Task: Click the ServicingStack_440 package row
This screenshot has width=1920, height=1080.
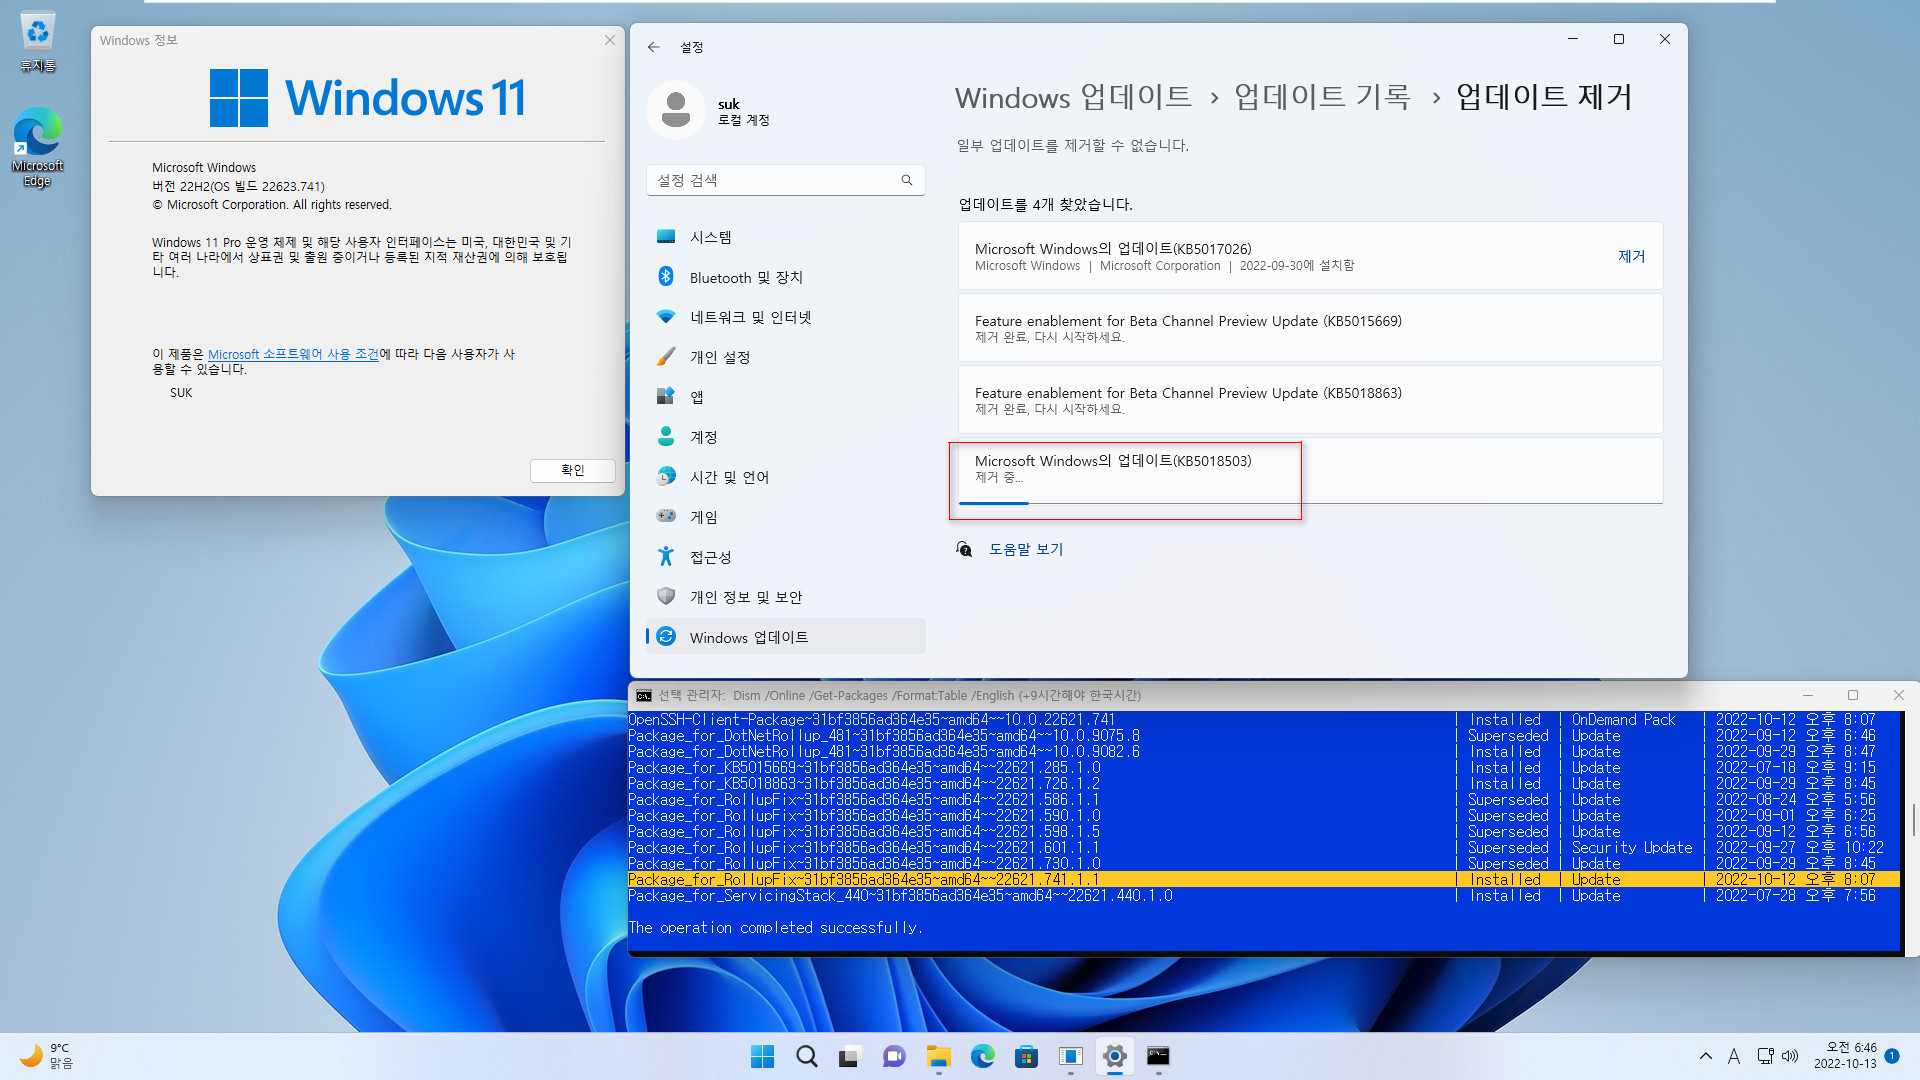Action: tap(1264, 896)
